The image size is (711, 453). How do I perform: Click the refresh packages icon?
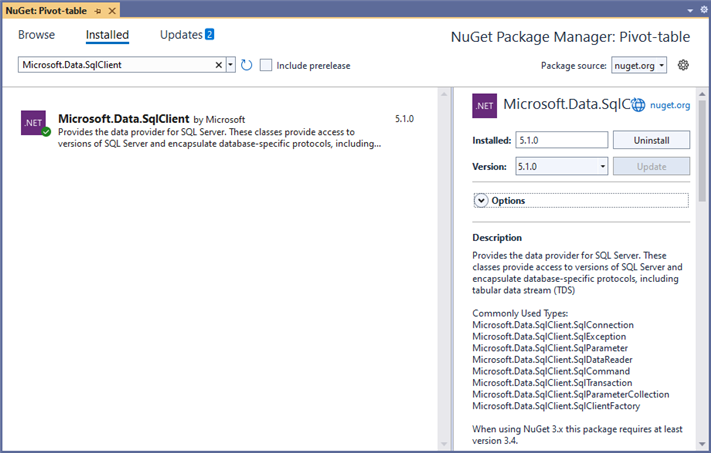coord(246,65)
